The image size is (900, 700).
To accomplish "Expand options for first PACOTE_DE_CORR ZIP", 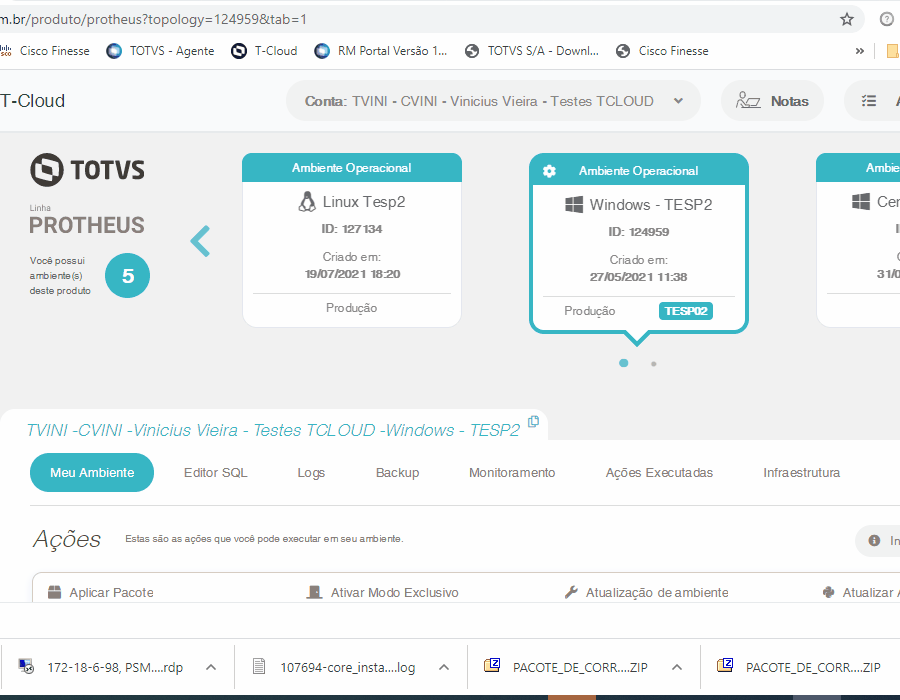I will pyautogui.click(x=677, y=667).
